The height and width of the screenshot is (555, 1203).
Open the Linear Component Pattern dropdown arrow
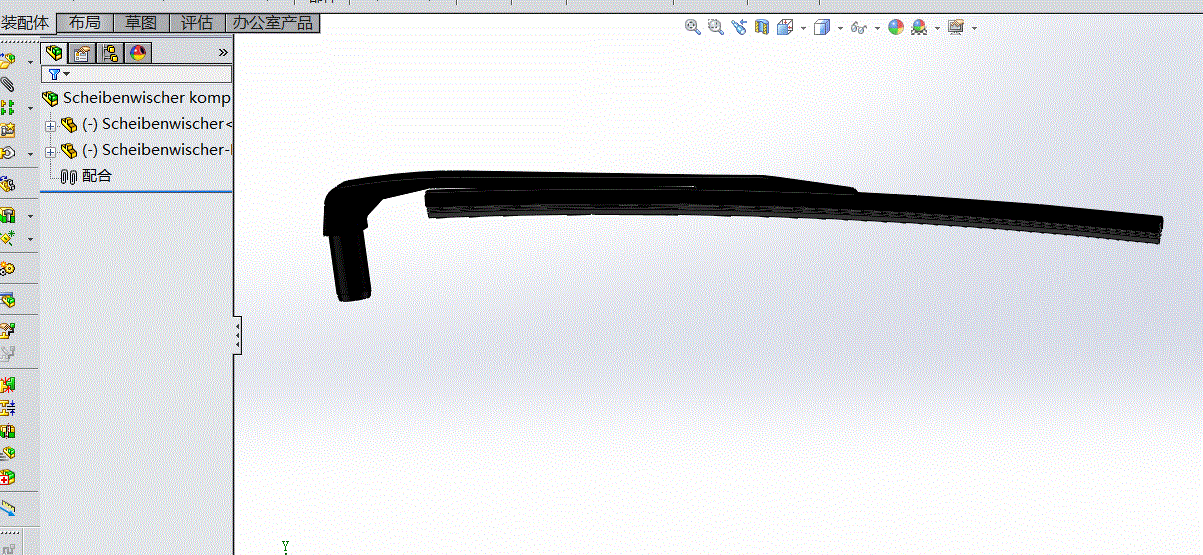(31, 107)
